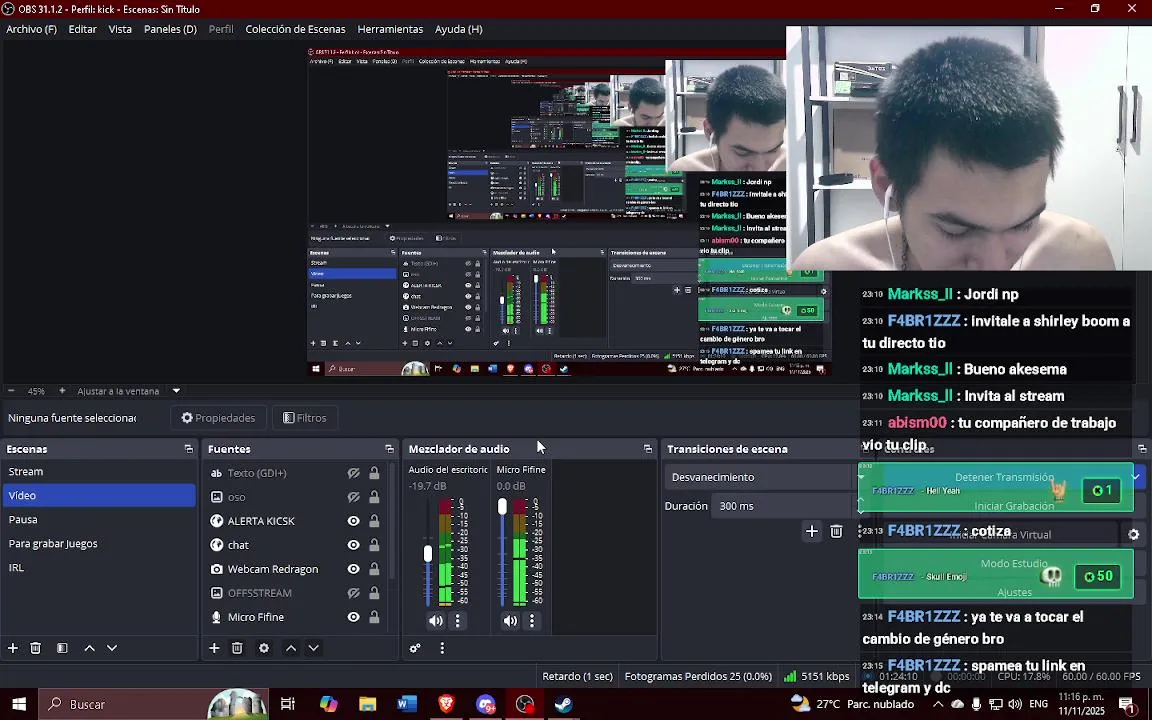Open source properties gear in Fuentes toolbar
Viewport: 1152px width, 720px height.
click(x=264, y=648)
